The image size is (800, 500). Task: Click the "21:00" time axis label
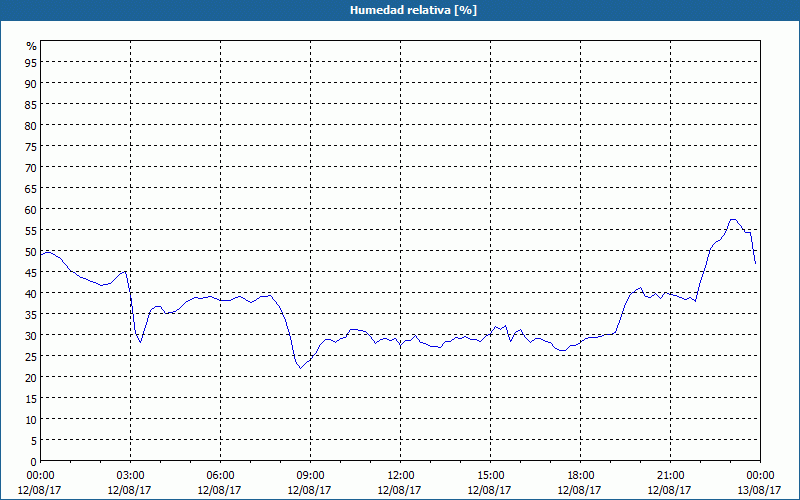click(670, 476)
